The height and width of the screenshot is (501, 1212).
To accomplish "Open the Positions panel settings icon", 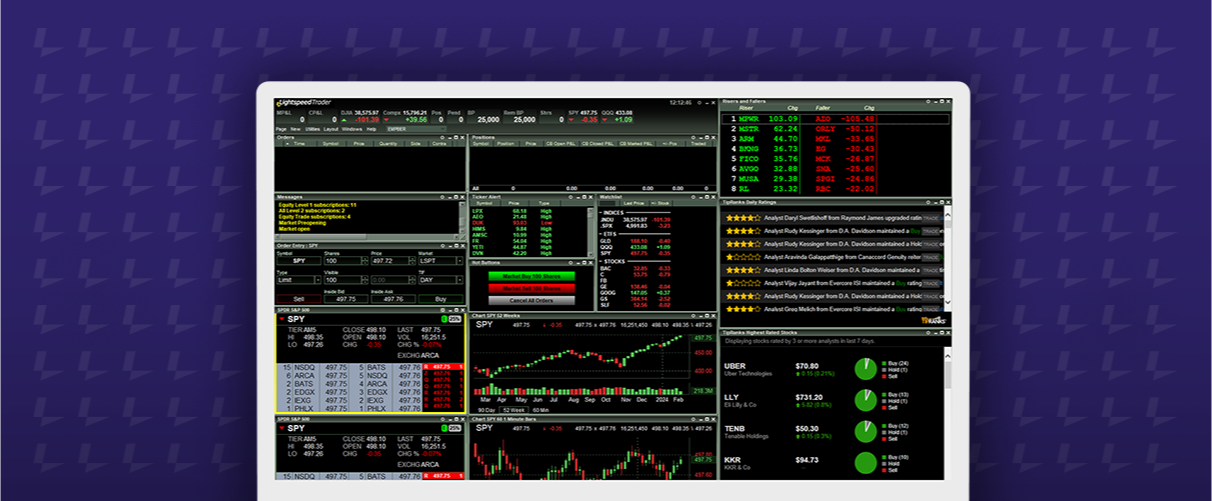I will click(693, 137).
